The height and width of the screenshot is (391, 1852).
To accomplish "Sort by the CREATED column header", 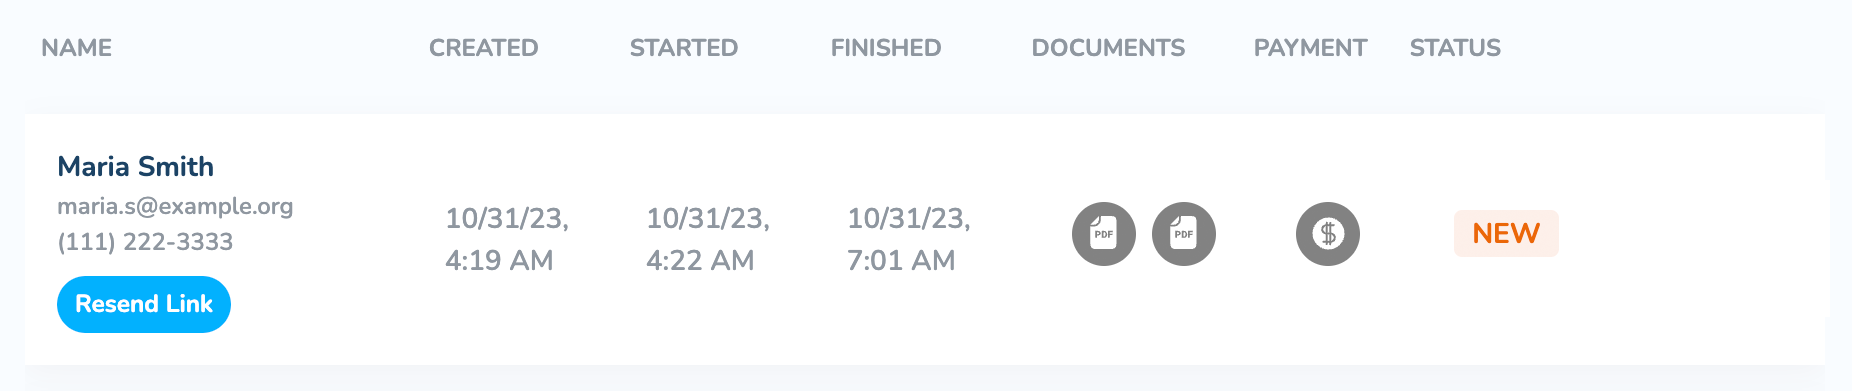I will coord(484,47).
